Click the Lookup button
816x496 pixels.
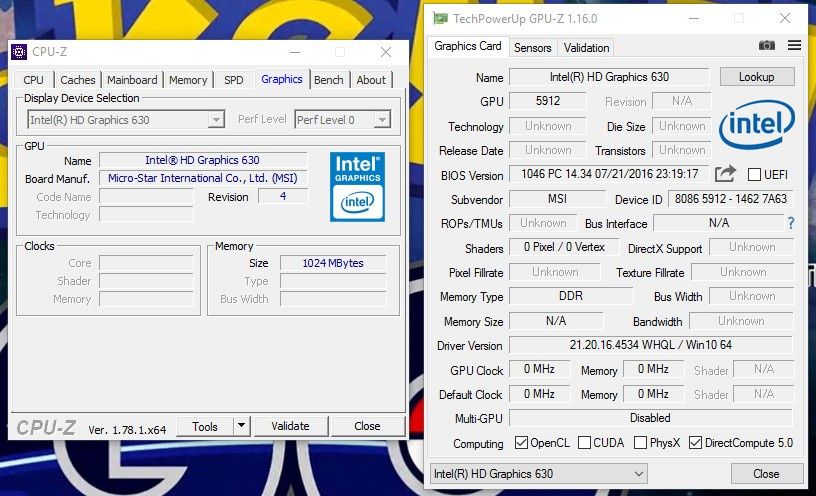[x=757, y=77]
